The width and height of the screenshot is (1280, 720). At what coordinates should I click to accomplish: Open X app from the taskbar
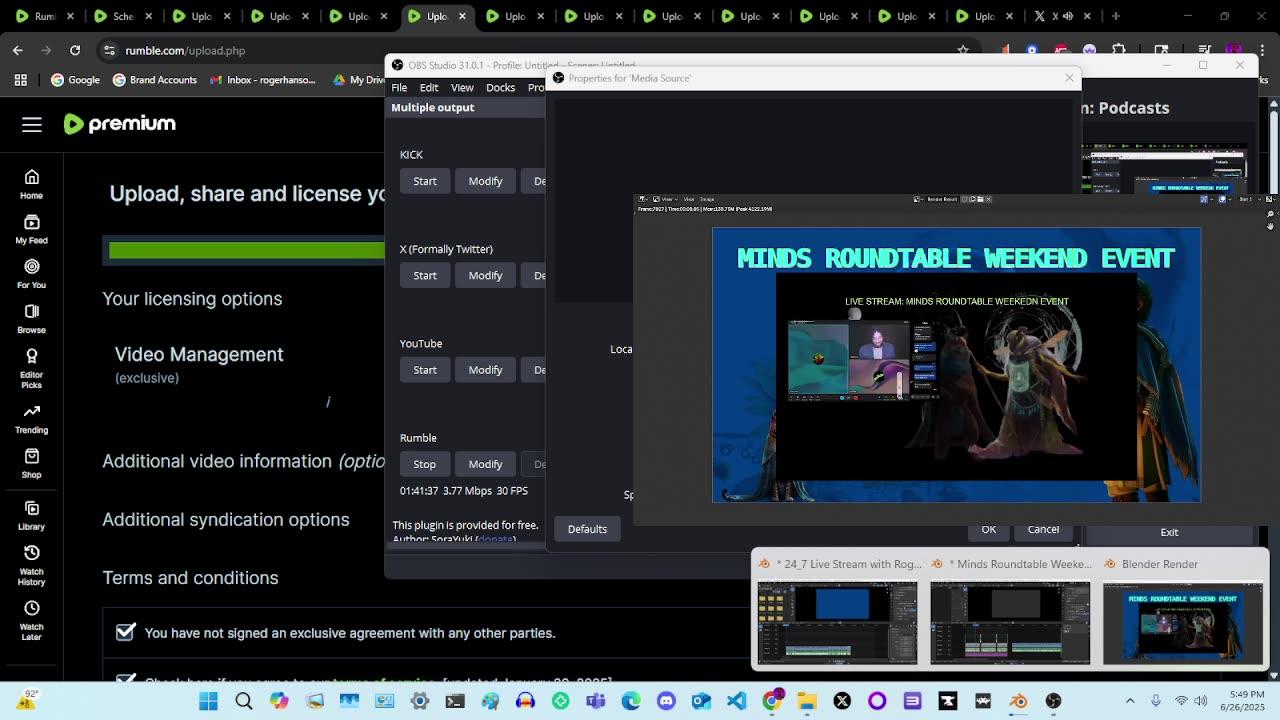842,701
